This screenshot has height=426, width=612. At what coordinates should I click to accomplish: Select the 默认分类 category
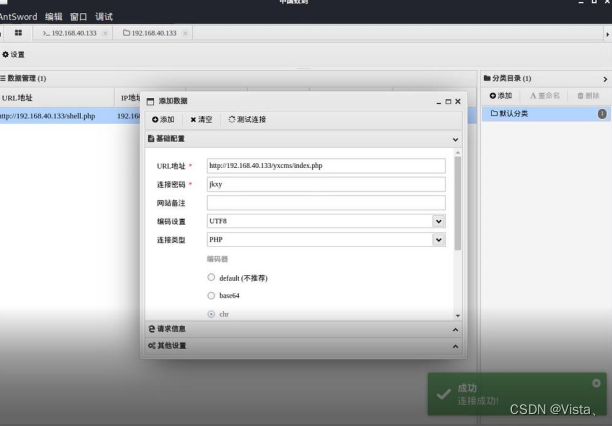[546, 114]
